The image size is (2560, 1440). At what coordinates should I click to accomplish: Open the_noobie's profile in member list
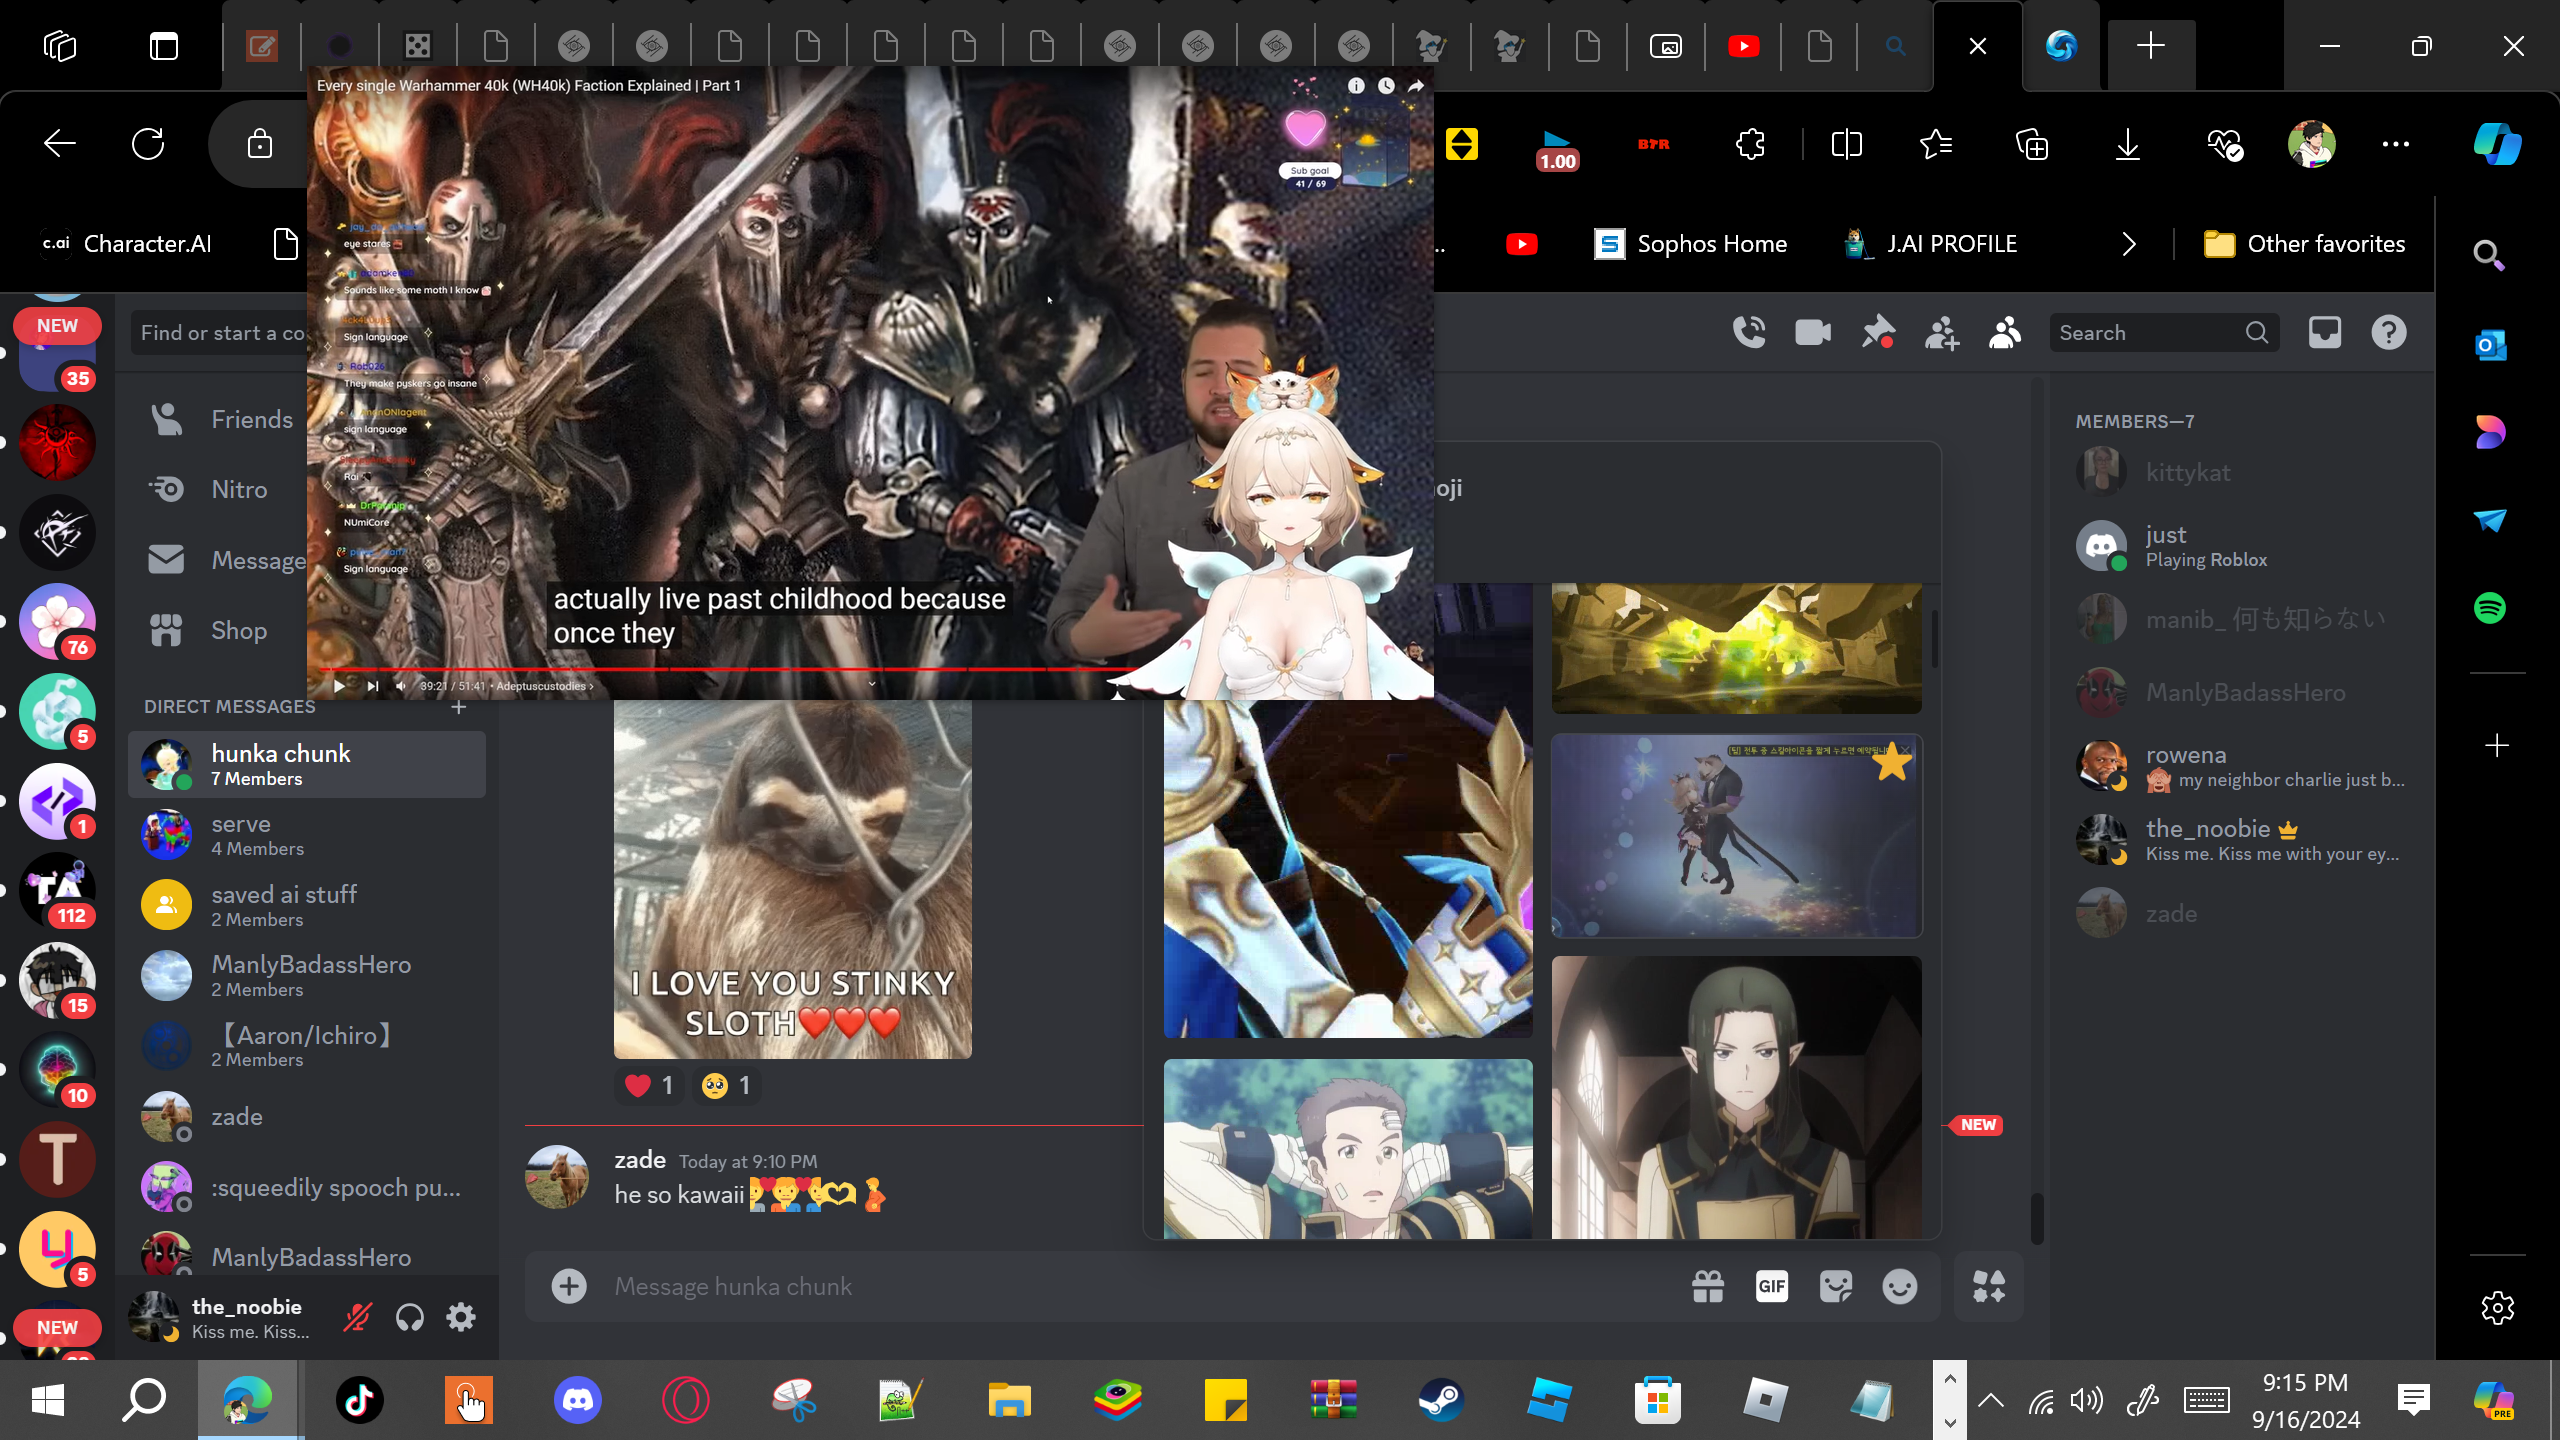2242,840
